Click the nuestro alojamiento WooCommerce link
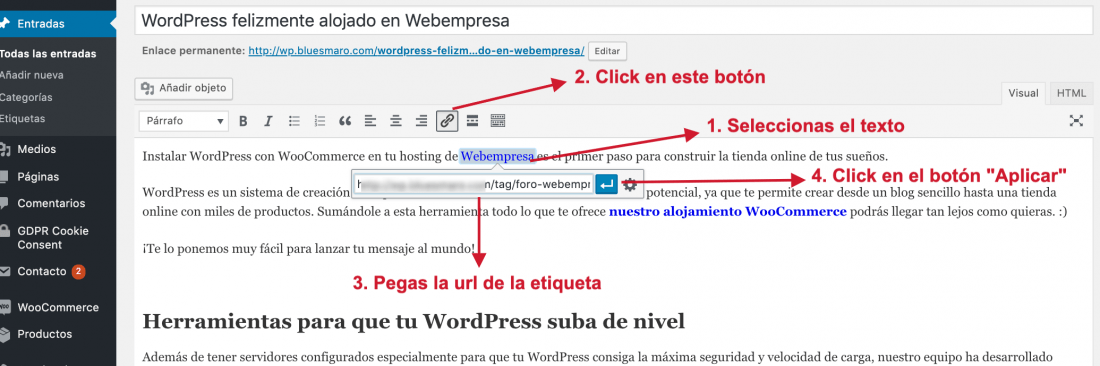This screenshot has width=1100, height=366. (727, 211)
